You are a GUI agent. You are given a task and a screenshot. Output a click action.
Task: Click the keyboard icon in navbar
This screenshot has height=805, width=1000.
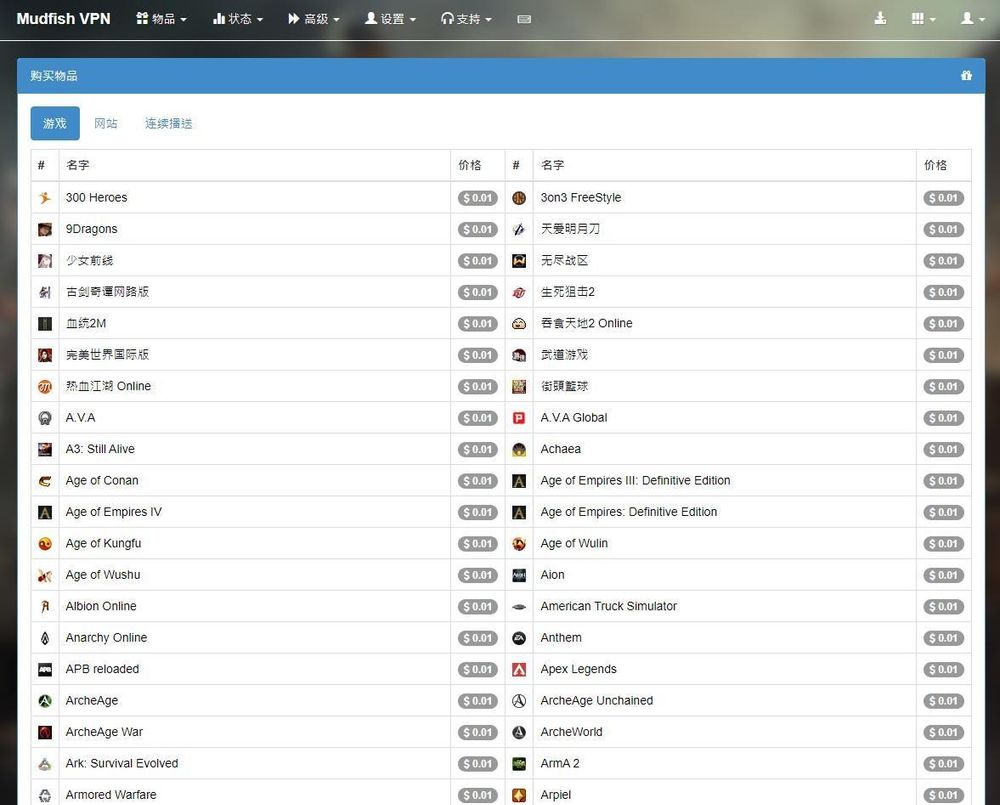(x=524, y=19)
